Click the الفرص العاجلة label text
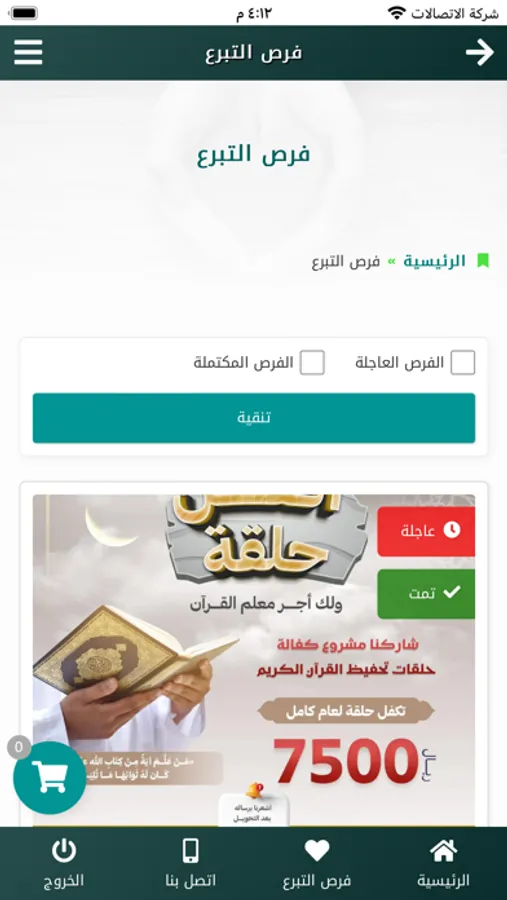 click(400, 363)
